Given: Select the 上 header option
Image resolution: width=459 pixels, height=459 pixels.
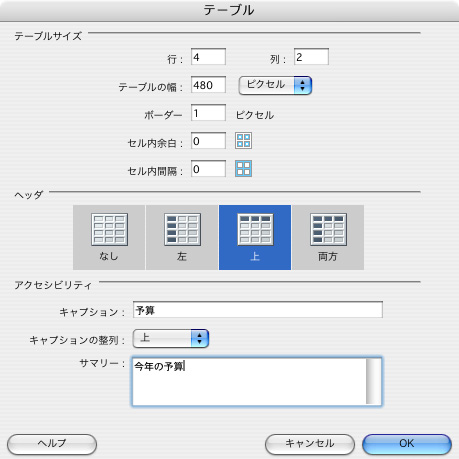Looking at the screenshot, I should pyautogui.click(x=255, y=237).
